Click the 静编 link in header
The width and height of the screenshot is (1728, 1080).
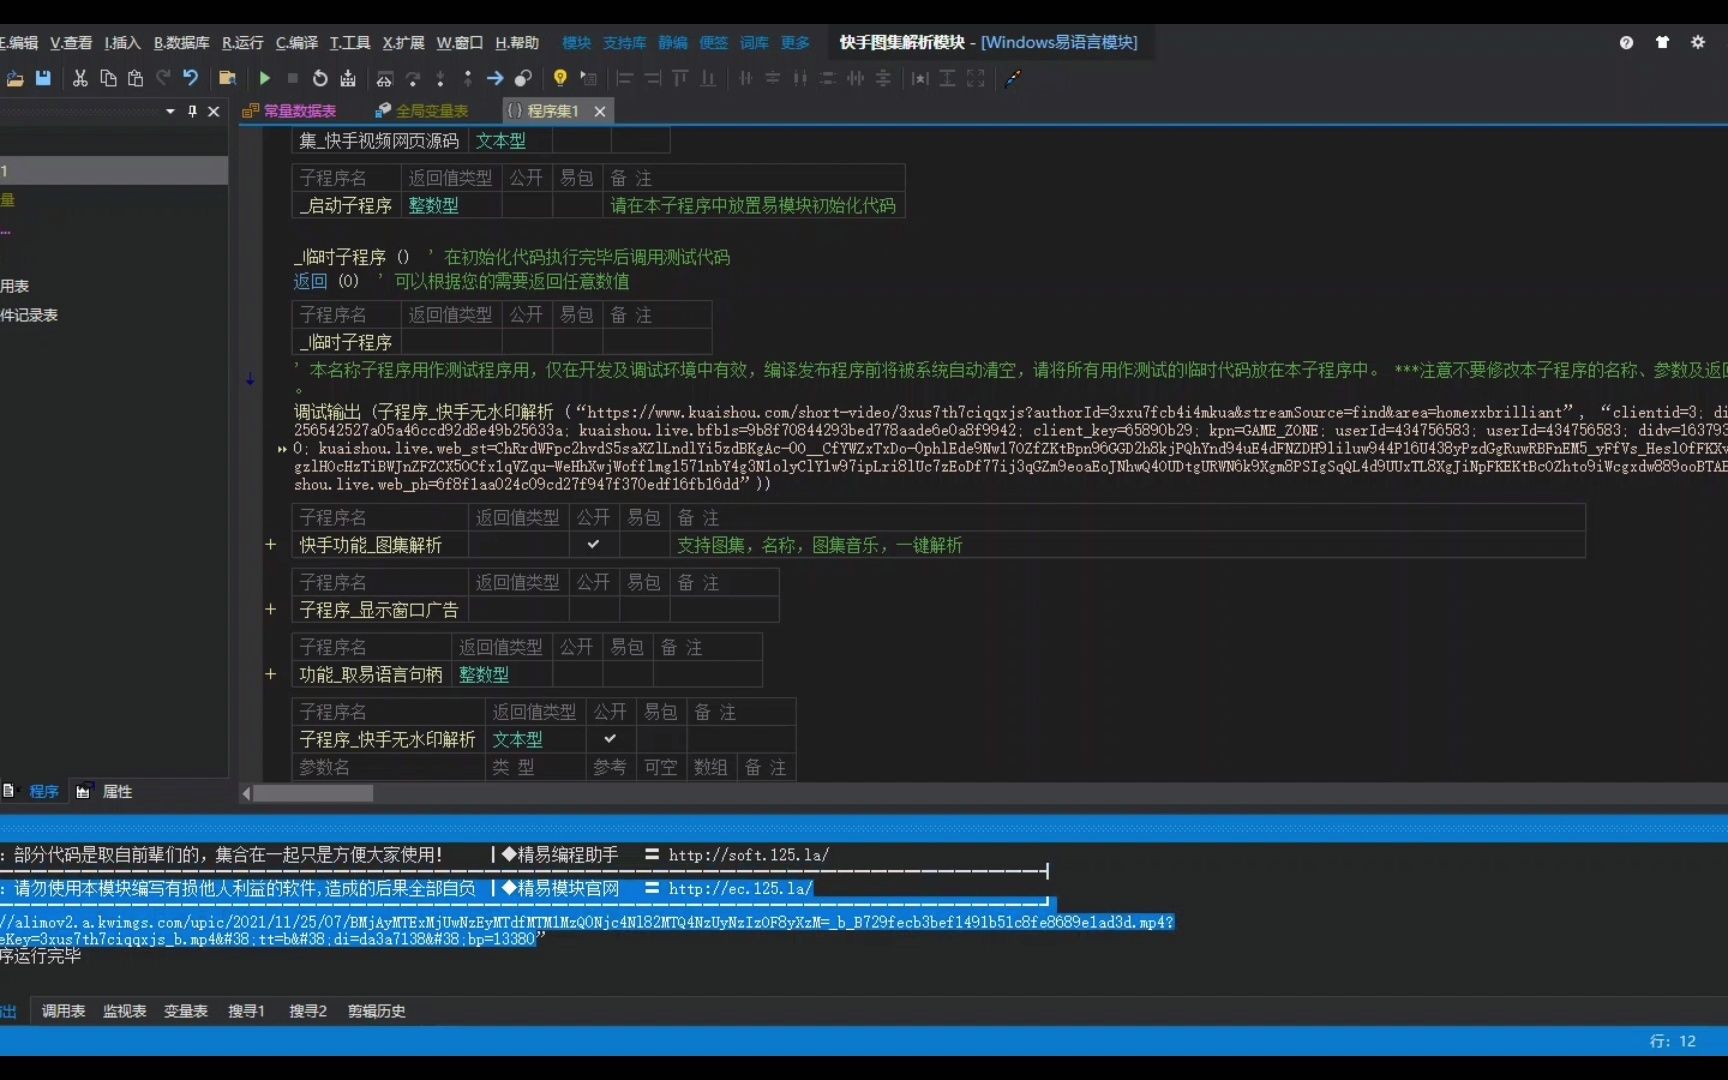[672, 42]
